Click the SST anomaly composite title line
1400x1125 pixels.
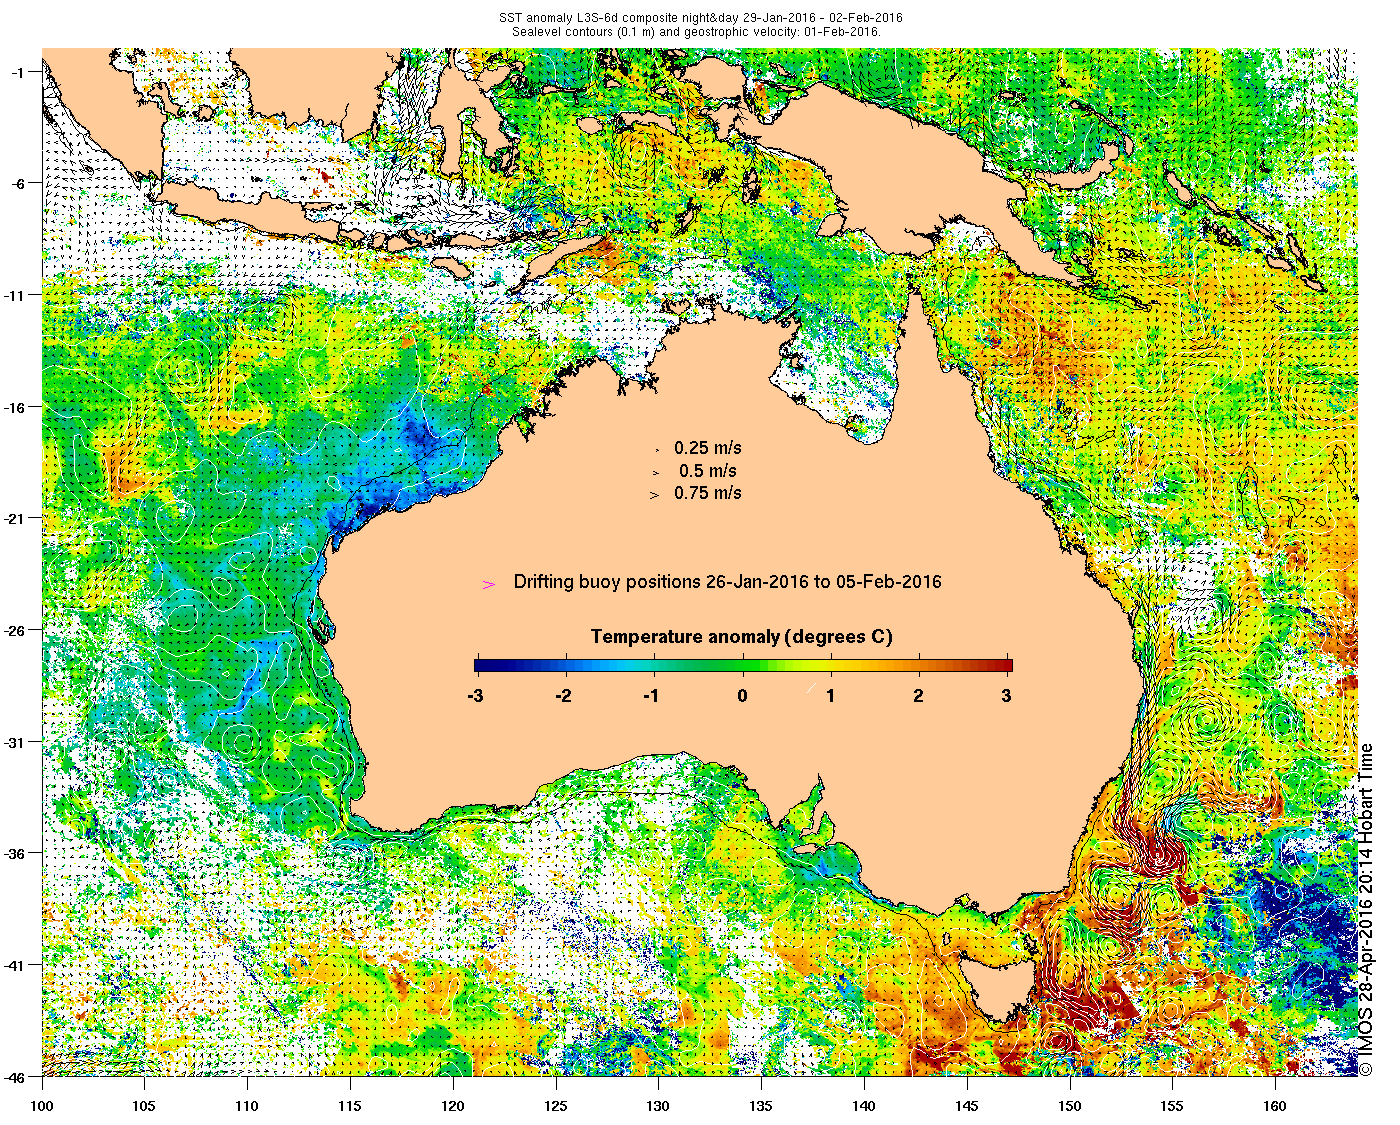(x=699, y=18)
